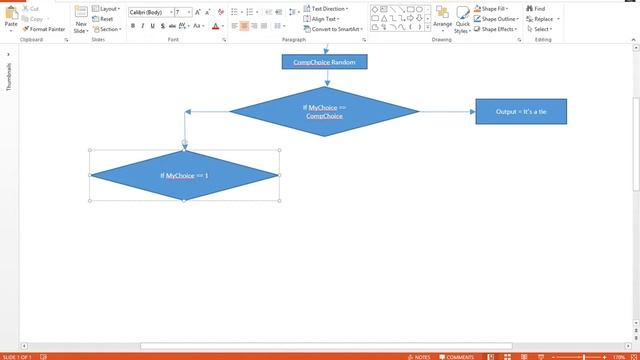Screen dimensions: 640x360
Task: Click the Format Painter tool
Action: 44,29
